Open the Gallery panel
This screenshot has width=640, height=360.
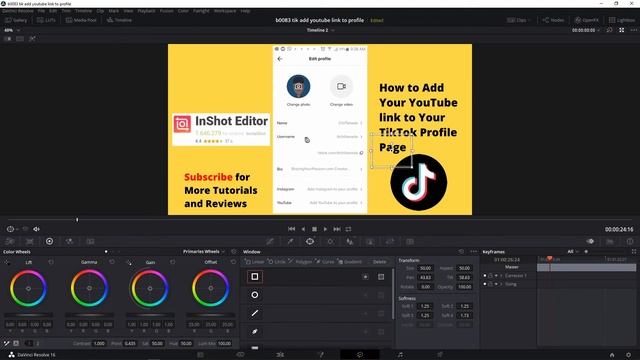[x=16, y=20]
